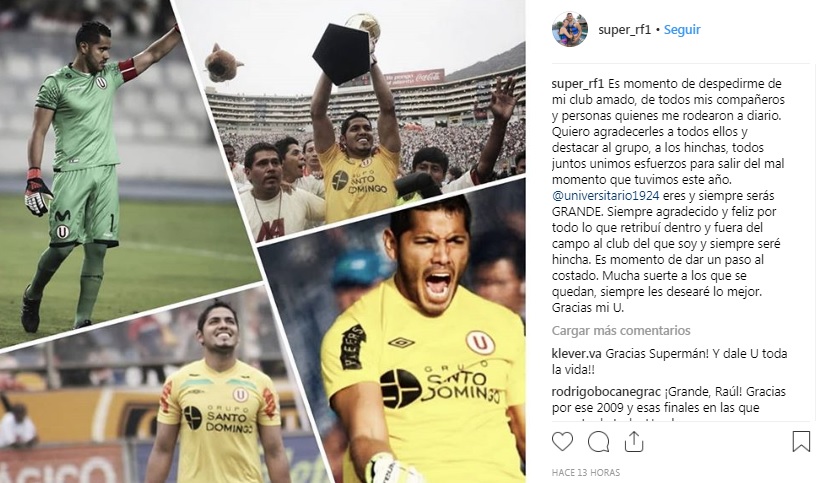Open the super_rf1 username in the header

pos(624,30)
